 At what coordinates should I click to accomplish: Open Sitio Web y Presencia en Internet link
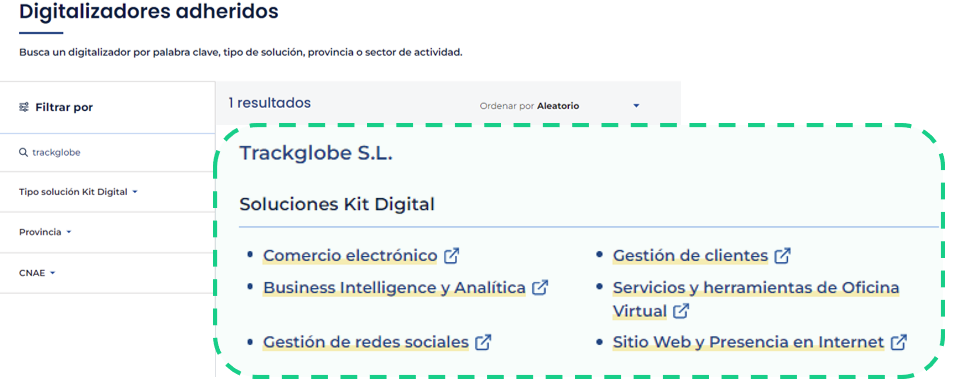coord(748,343)
